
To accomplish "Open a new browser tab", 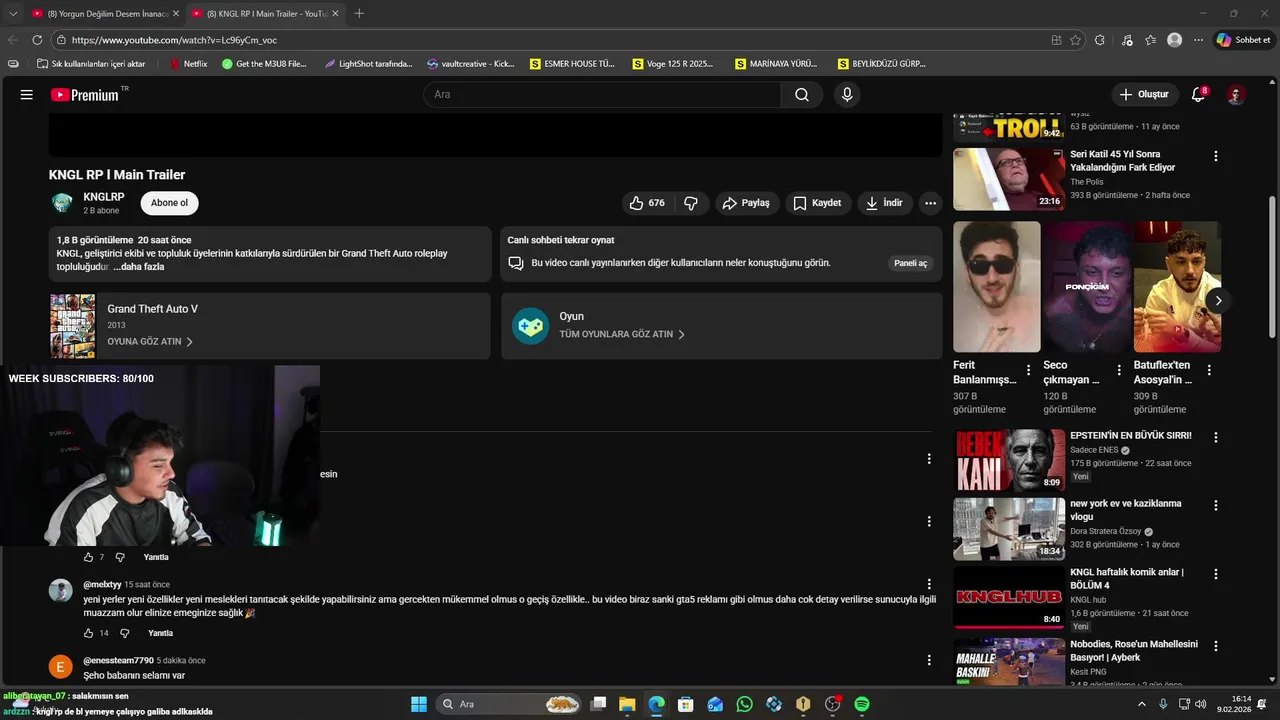I will click(359, 13).
